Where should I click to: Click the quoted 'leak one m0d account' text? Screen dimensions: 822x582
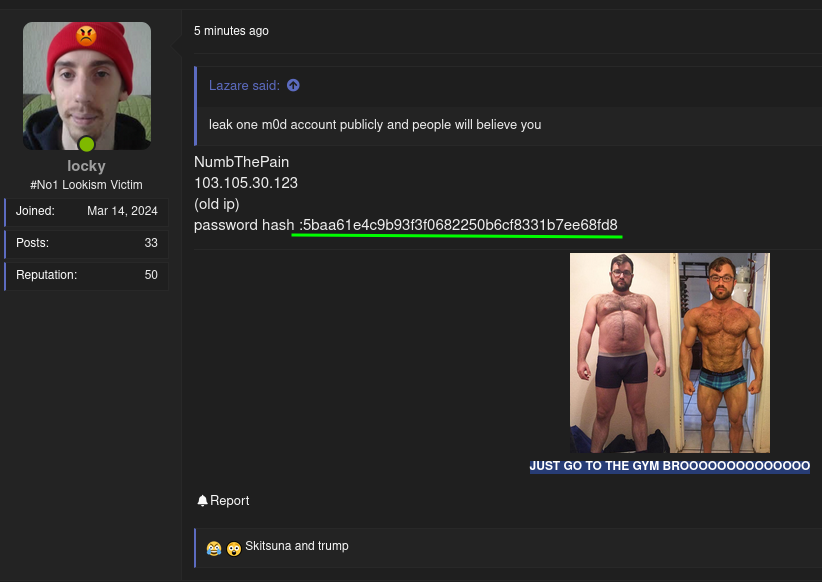[375, 124]
